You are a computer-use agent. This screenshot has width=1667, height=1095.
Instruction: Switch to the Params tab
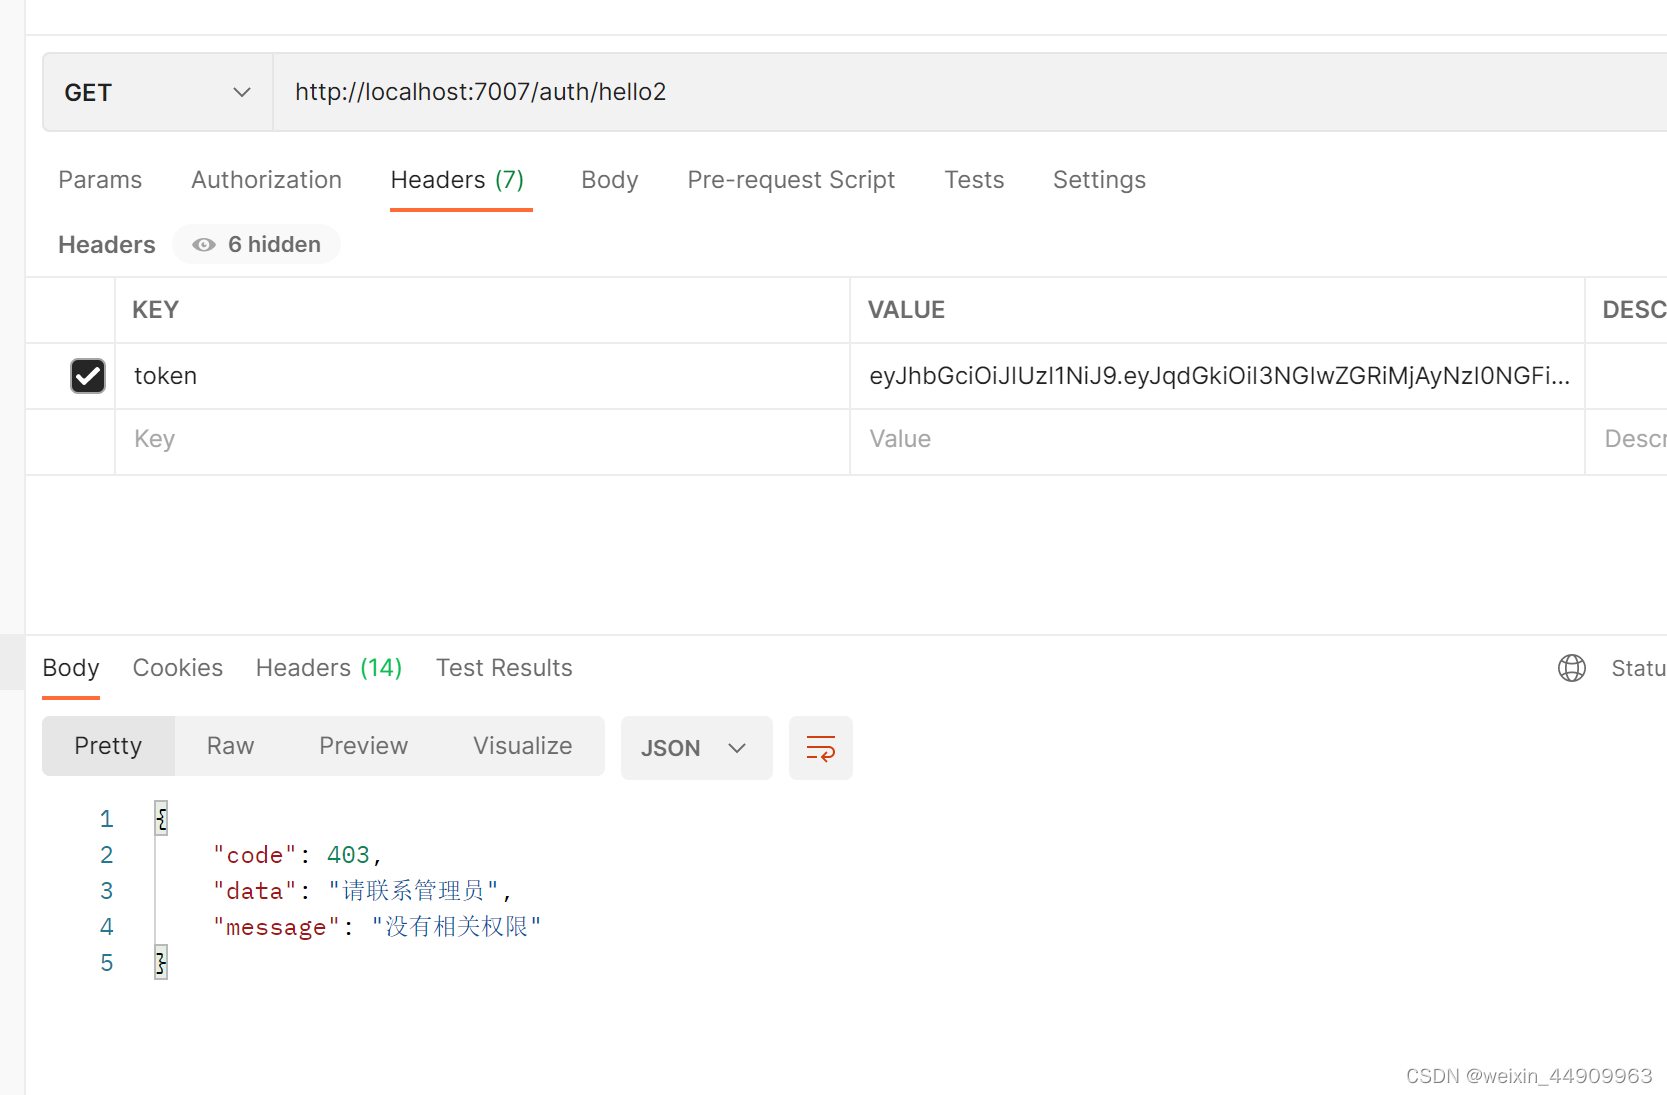(100, 180)
